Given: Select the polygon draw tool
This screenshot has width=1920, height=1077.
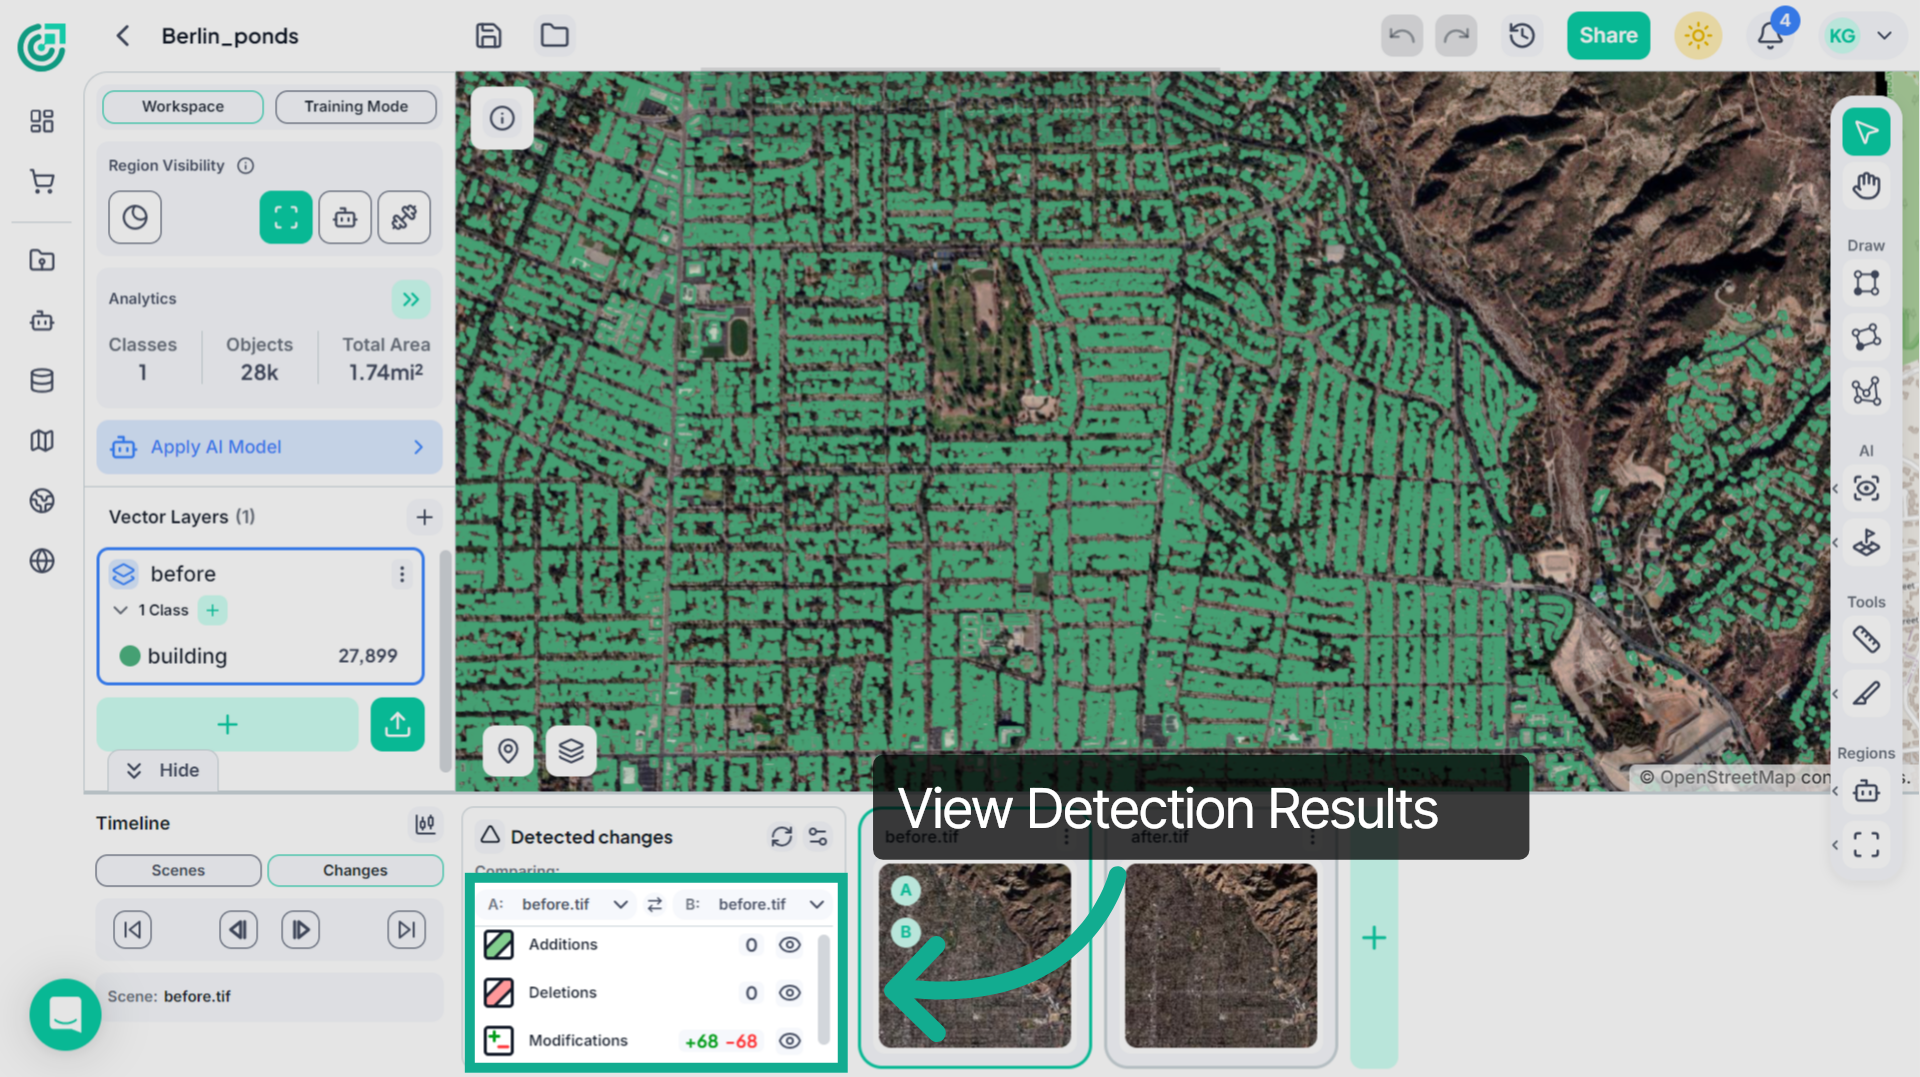Looking at the screenshot, I should [1866, 337].
